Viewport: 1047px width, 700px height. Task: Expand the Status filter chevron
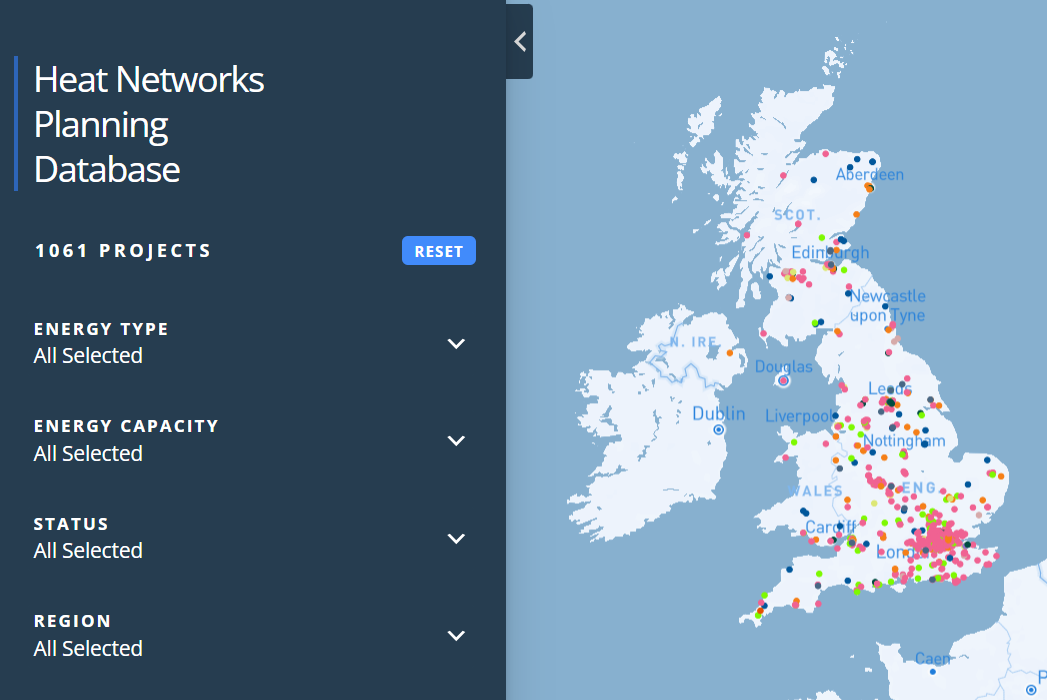[x=456, y=539]
